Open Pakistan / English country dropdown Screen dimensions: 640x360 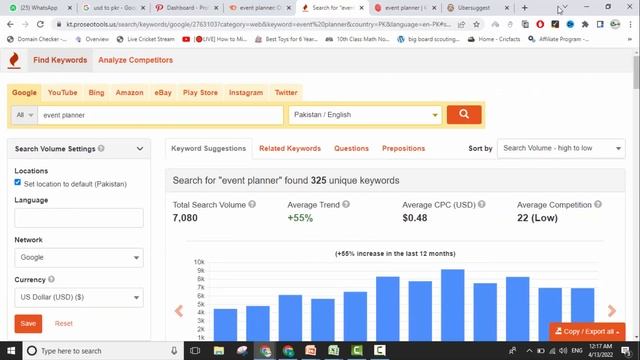[x=365, y=115]
